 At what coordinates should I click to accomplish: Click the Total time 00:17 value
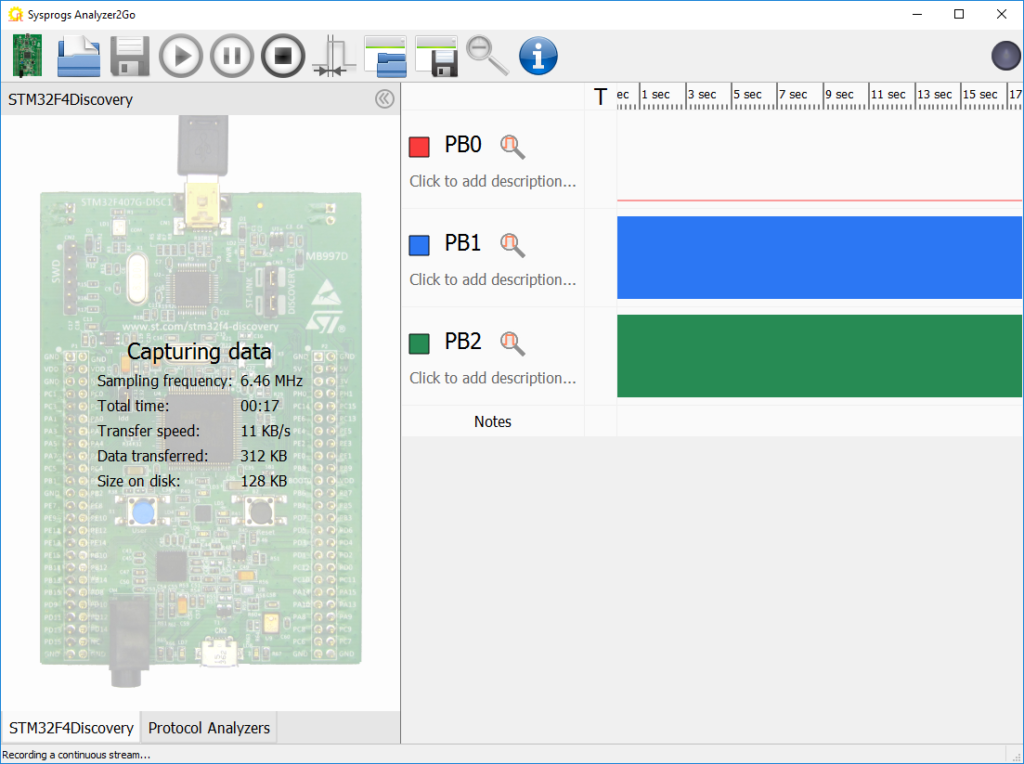pos(260,406)
